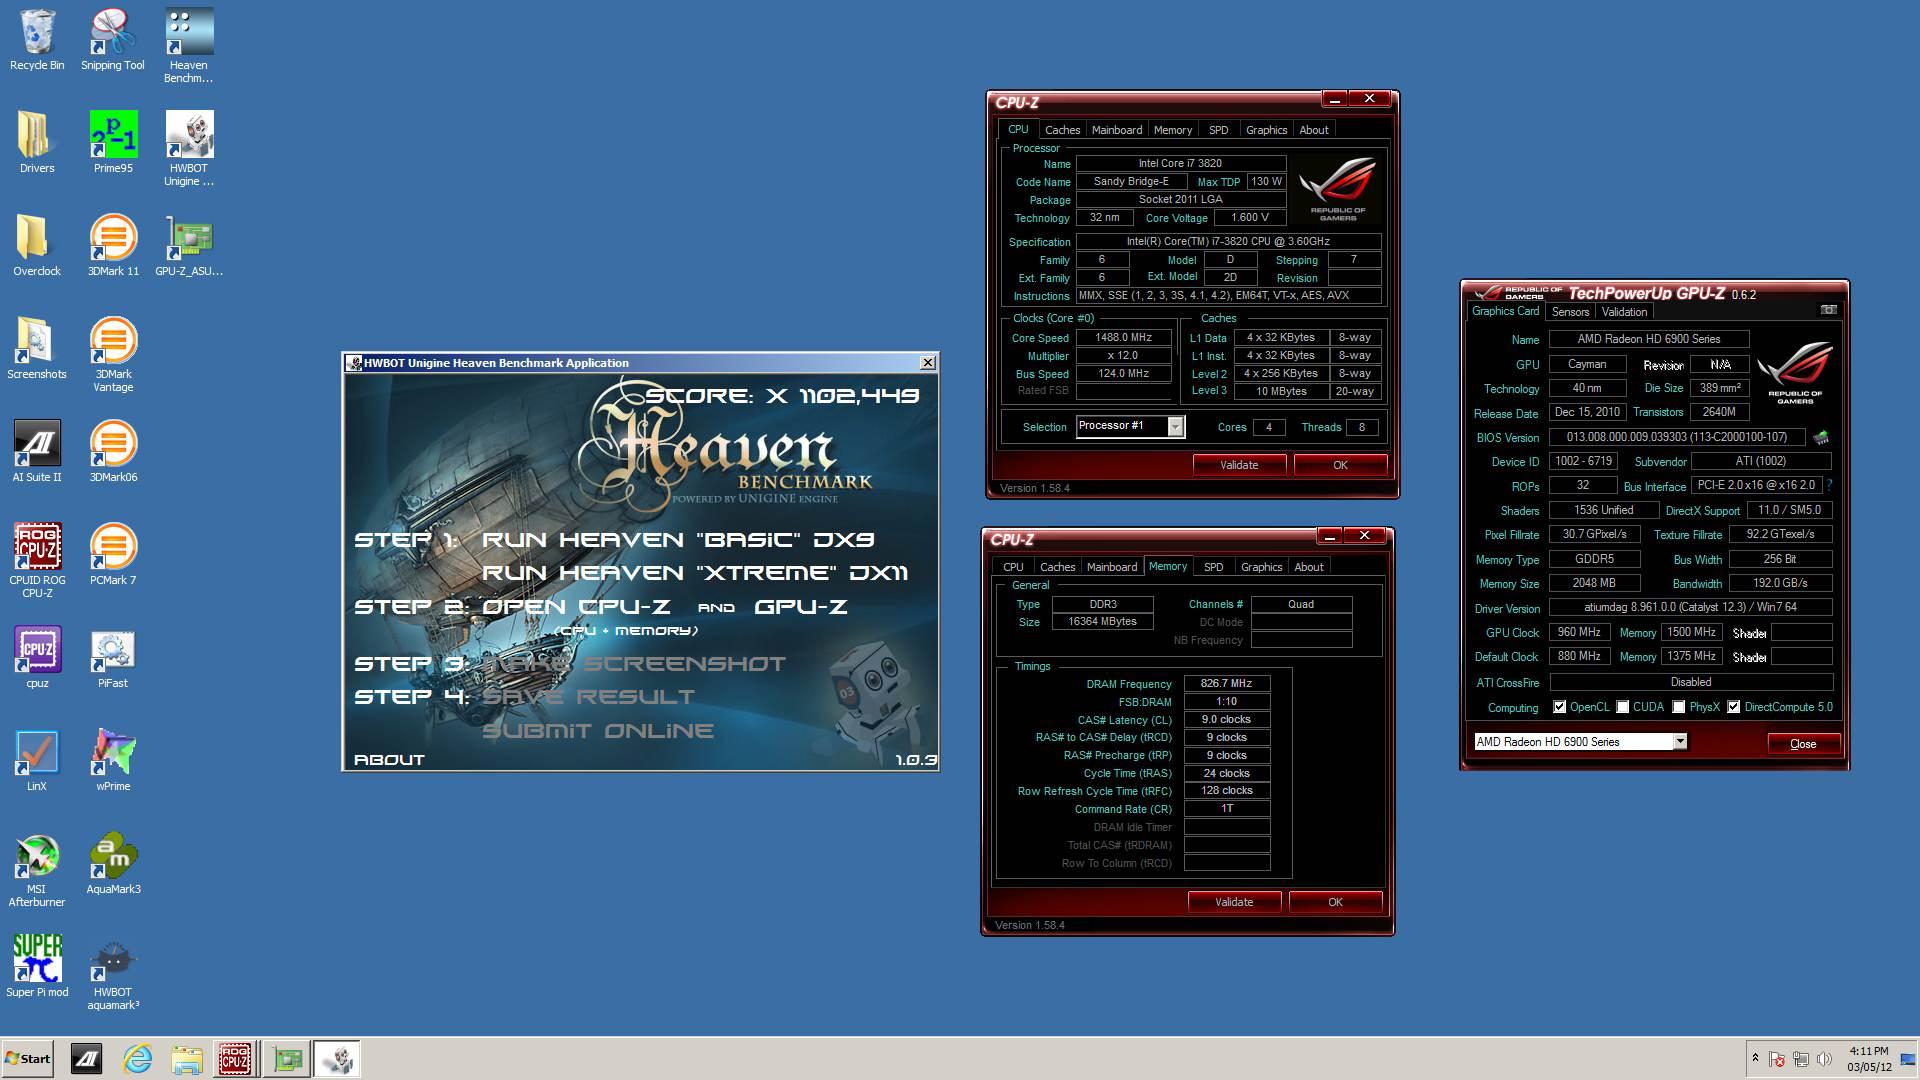
Task: Open Heaven Benchmark desktop shortcut
Action: tap(189, 46)
